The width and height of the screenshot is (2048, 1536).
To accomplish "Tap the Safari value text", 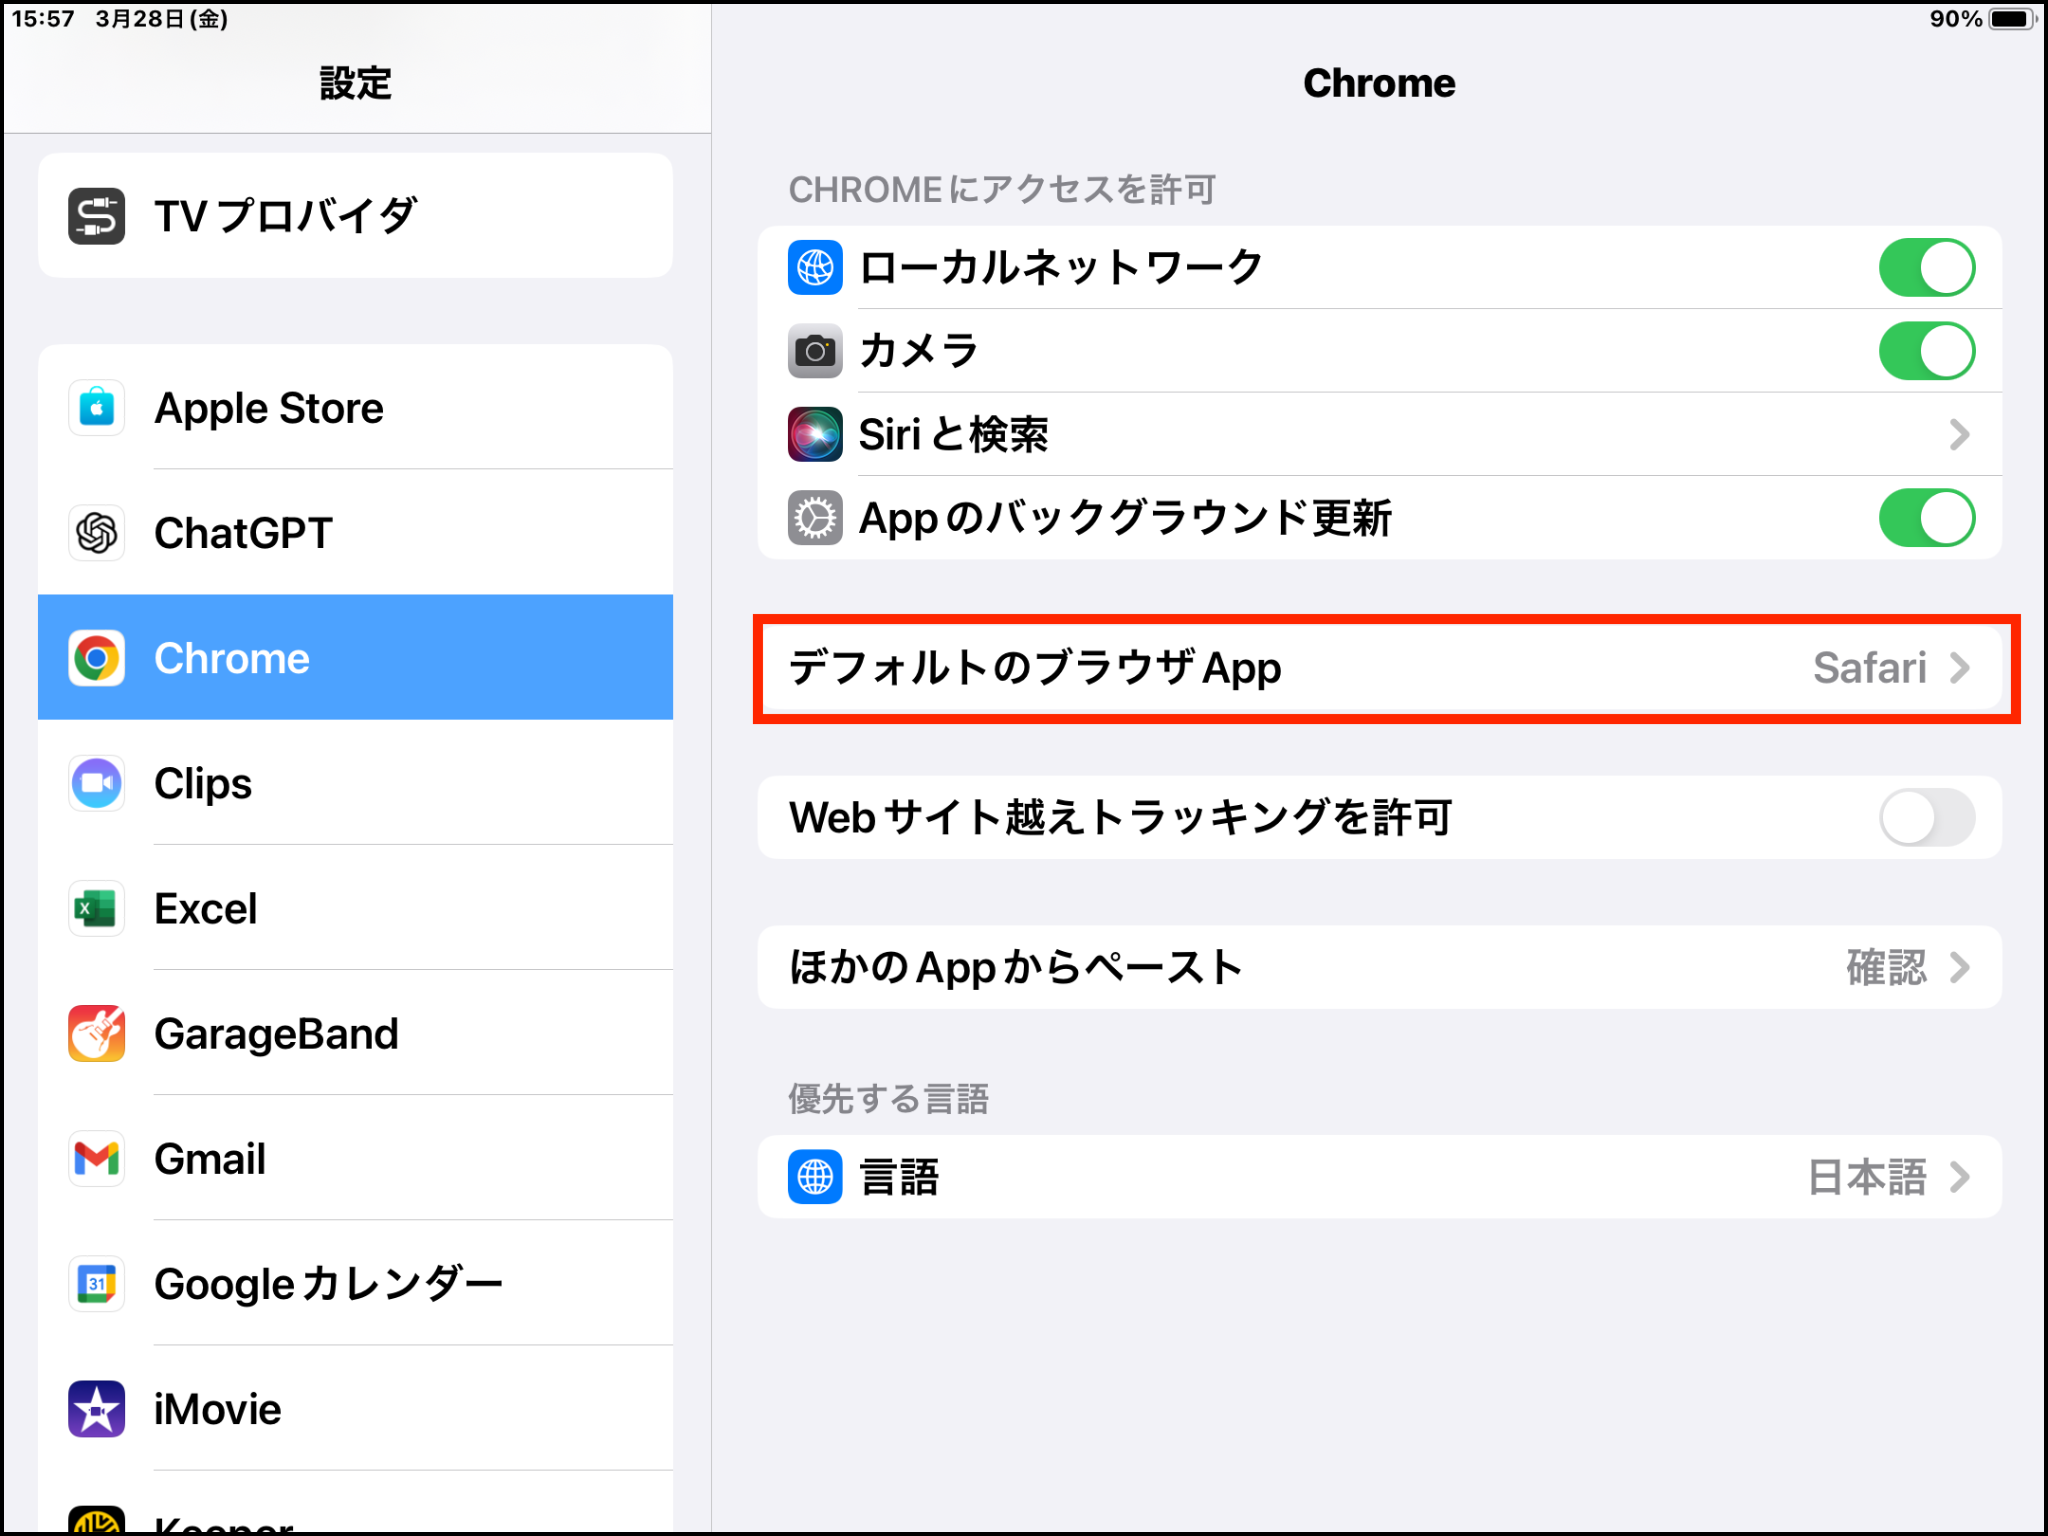I will tap(1869, 668).
